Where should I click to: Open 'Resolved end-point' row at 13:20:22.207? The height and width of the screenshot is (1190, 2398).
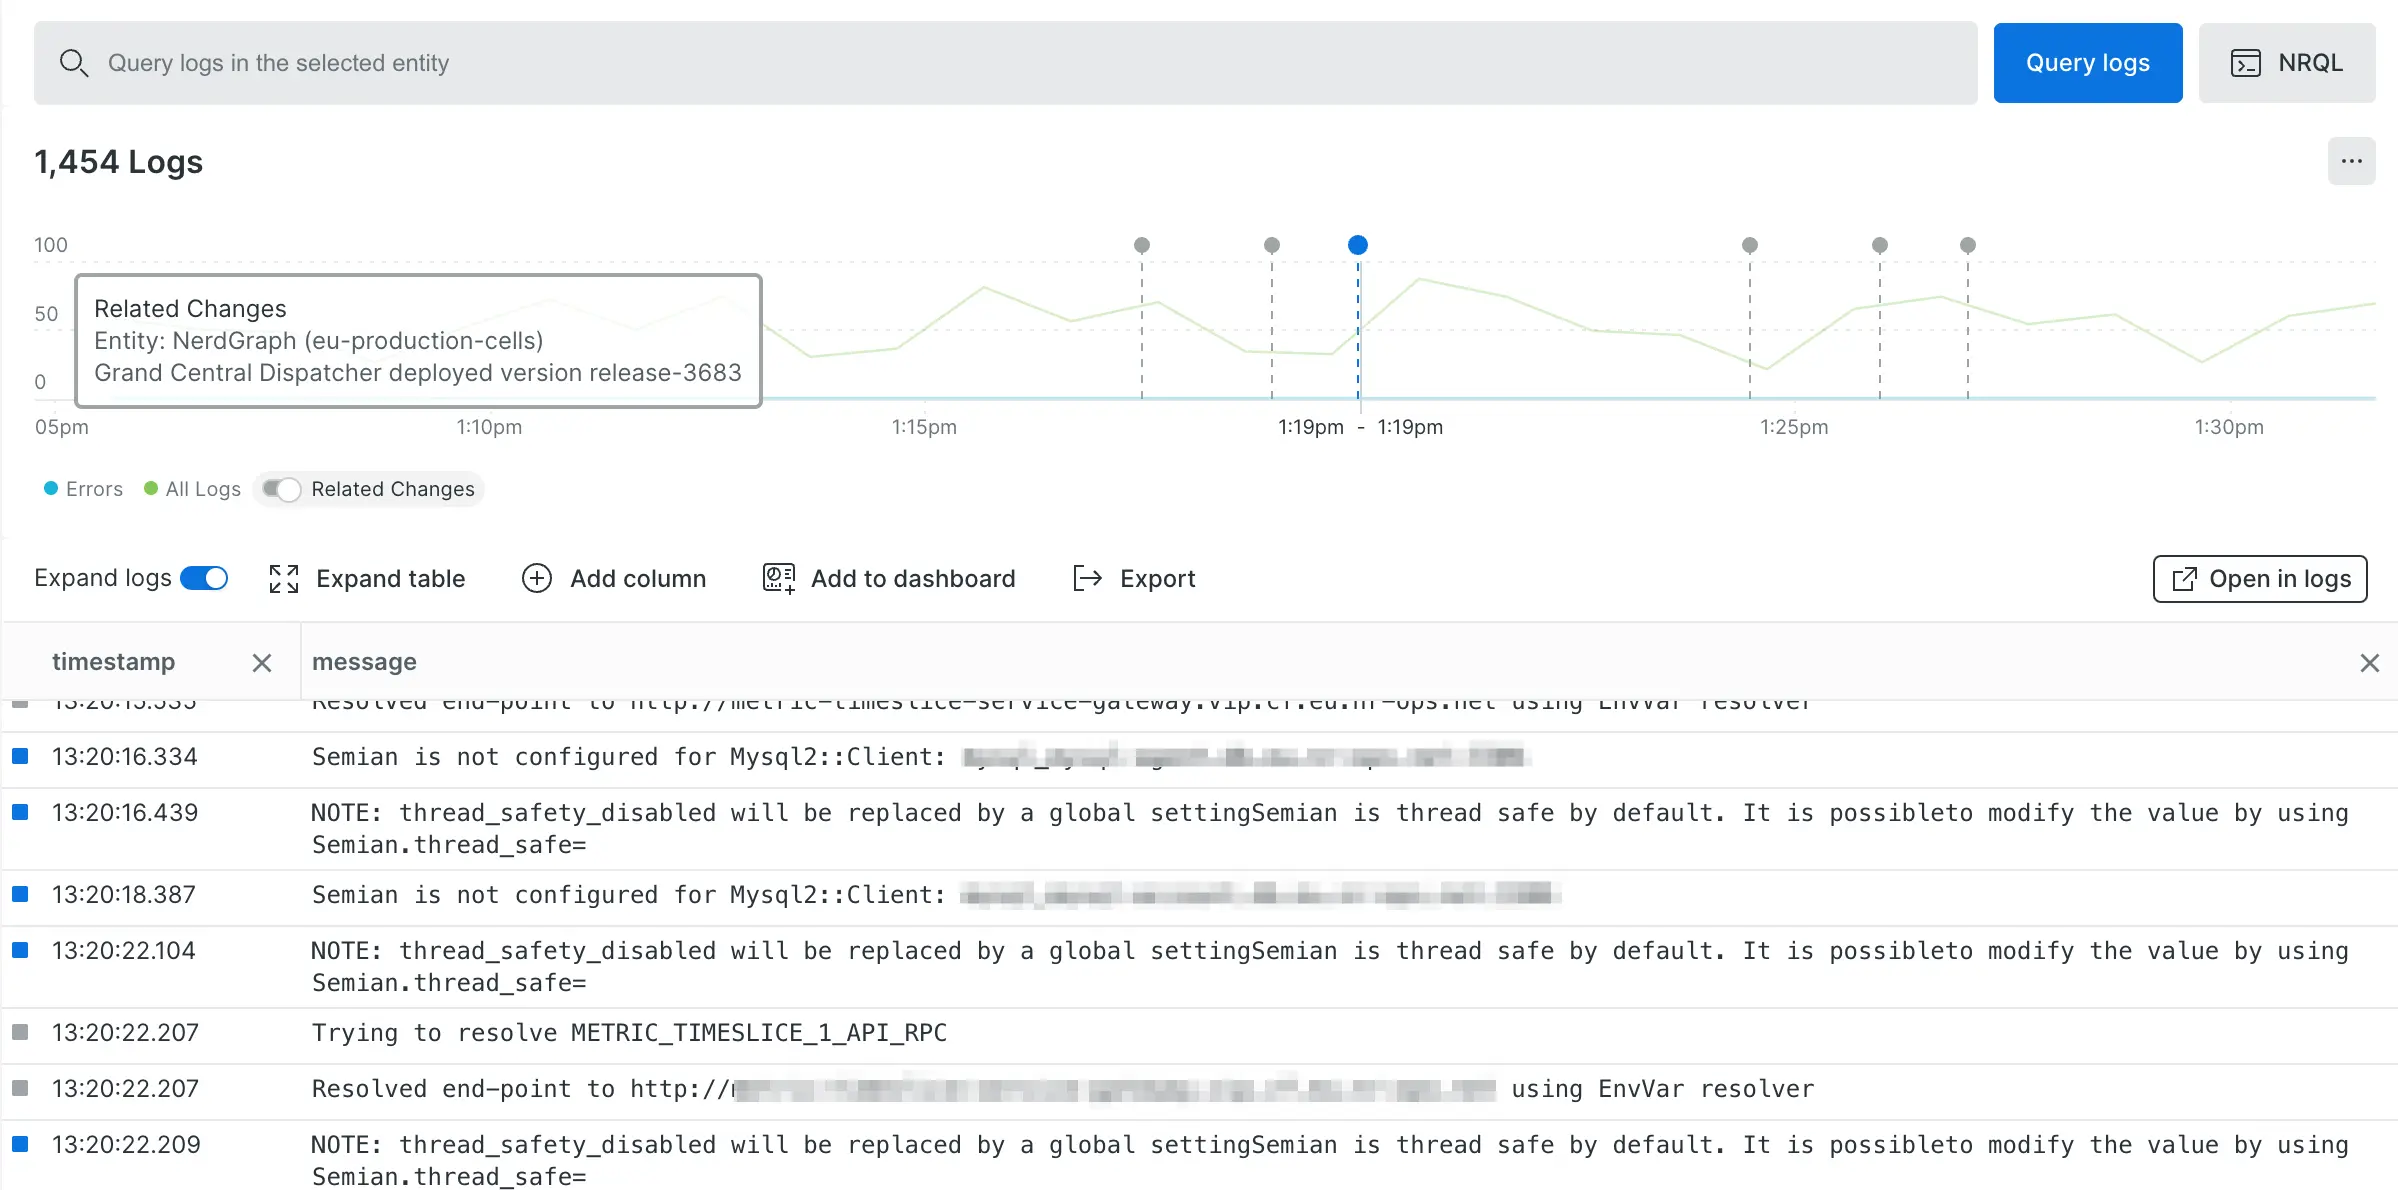(x=1200, y=1090)
